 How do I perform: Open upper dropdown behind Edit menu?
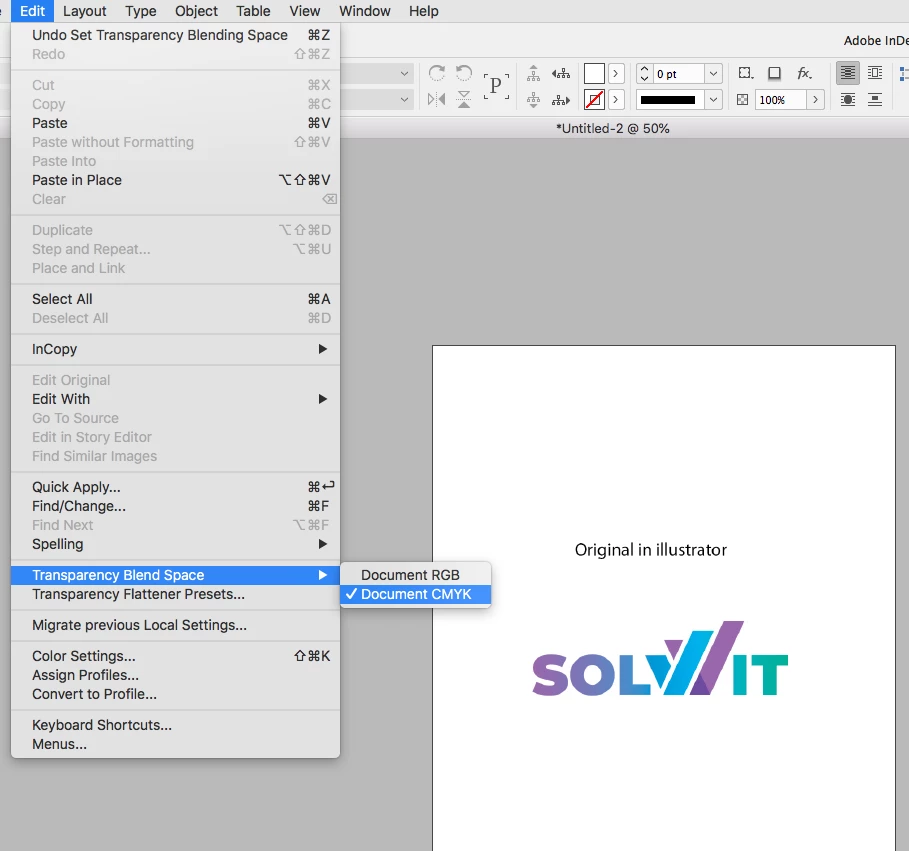[x=404, y=74]
